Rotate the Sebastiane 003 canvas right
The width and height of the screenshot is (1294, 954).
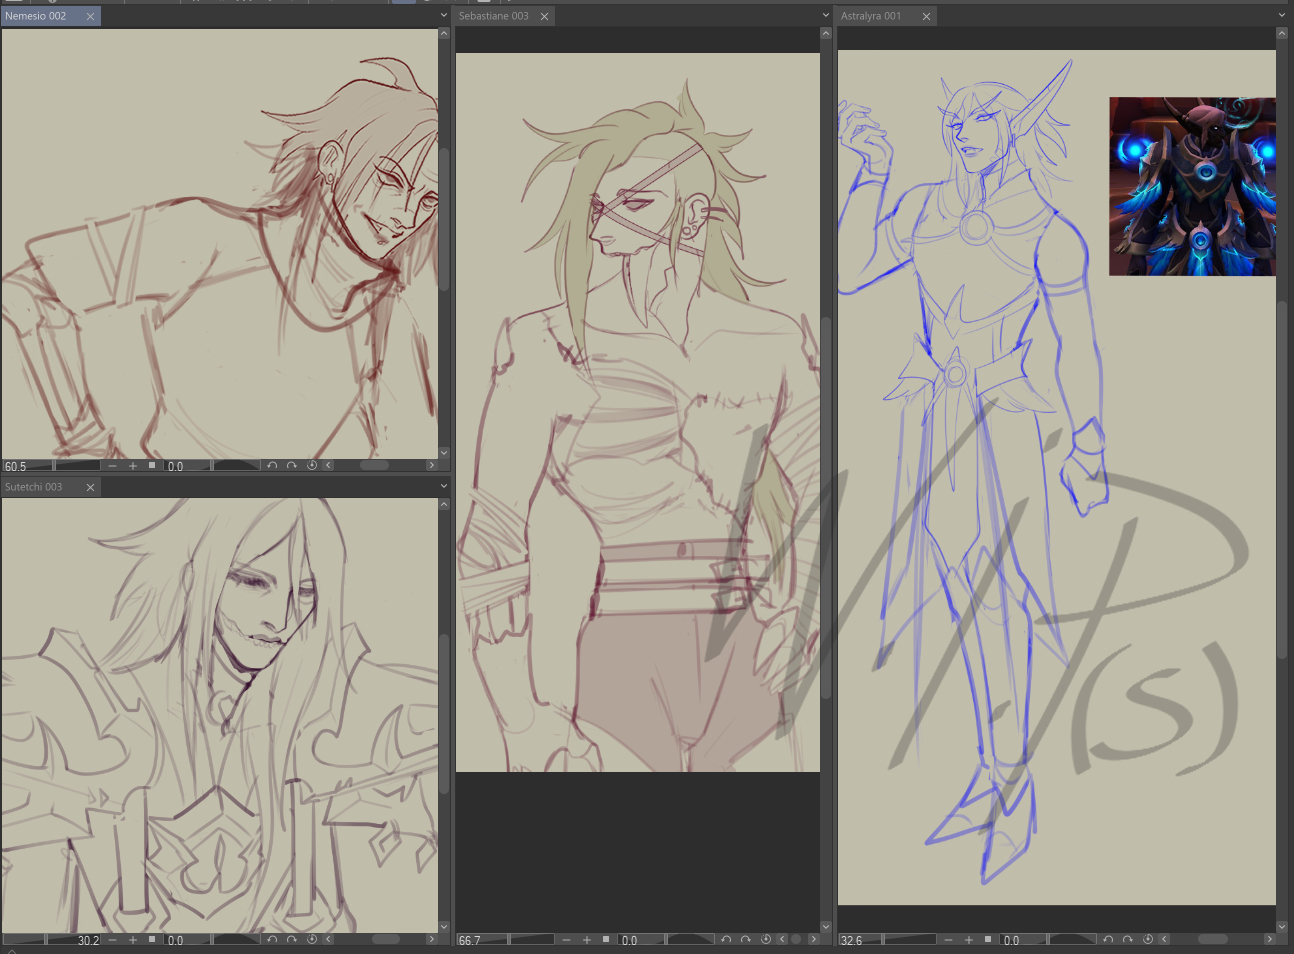(x=746, y=940)
